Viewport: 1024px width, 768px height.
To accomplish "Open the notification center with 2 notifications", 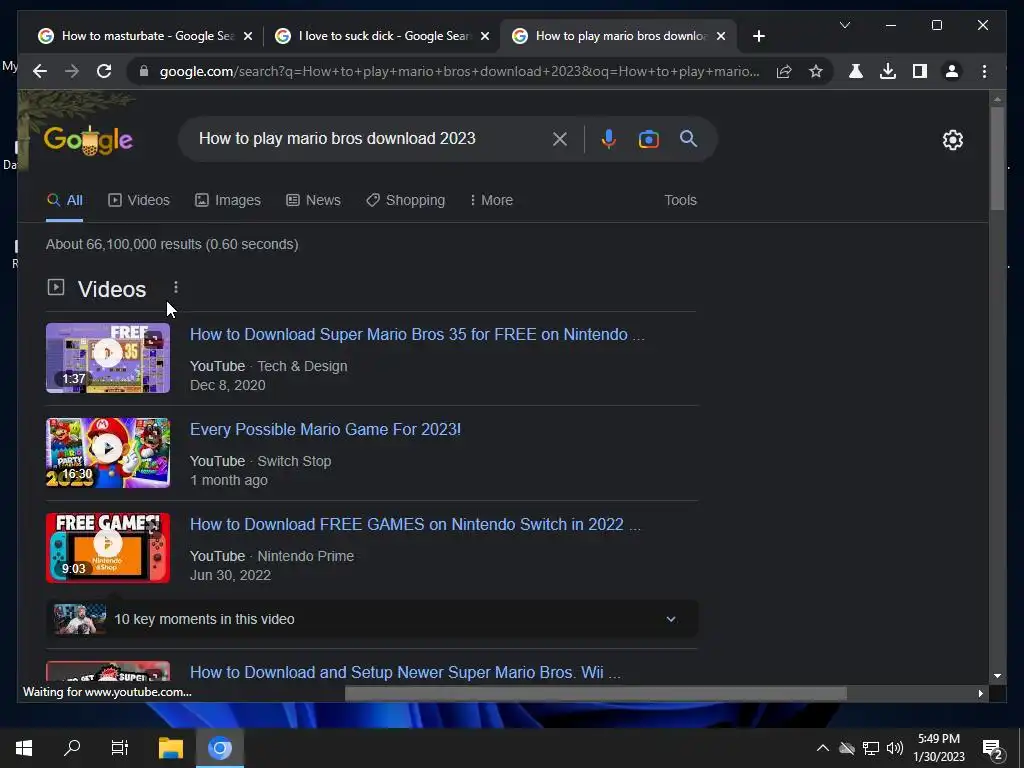I will 993,749.
